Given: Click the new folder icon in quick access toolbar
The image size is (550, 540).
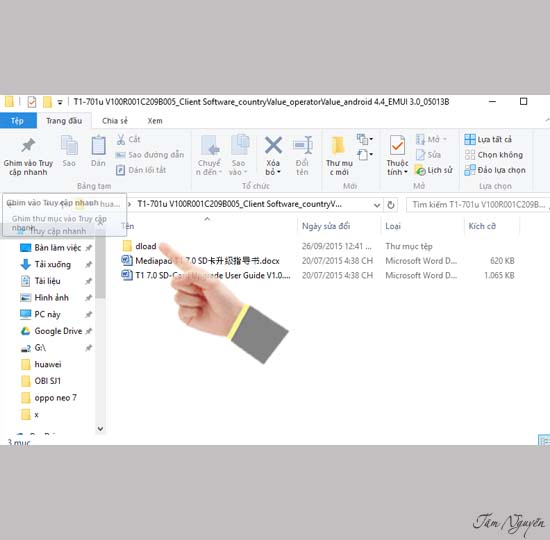Looking at the screenshot, I should (x=47, y=102).
